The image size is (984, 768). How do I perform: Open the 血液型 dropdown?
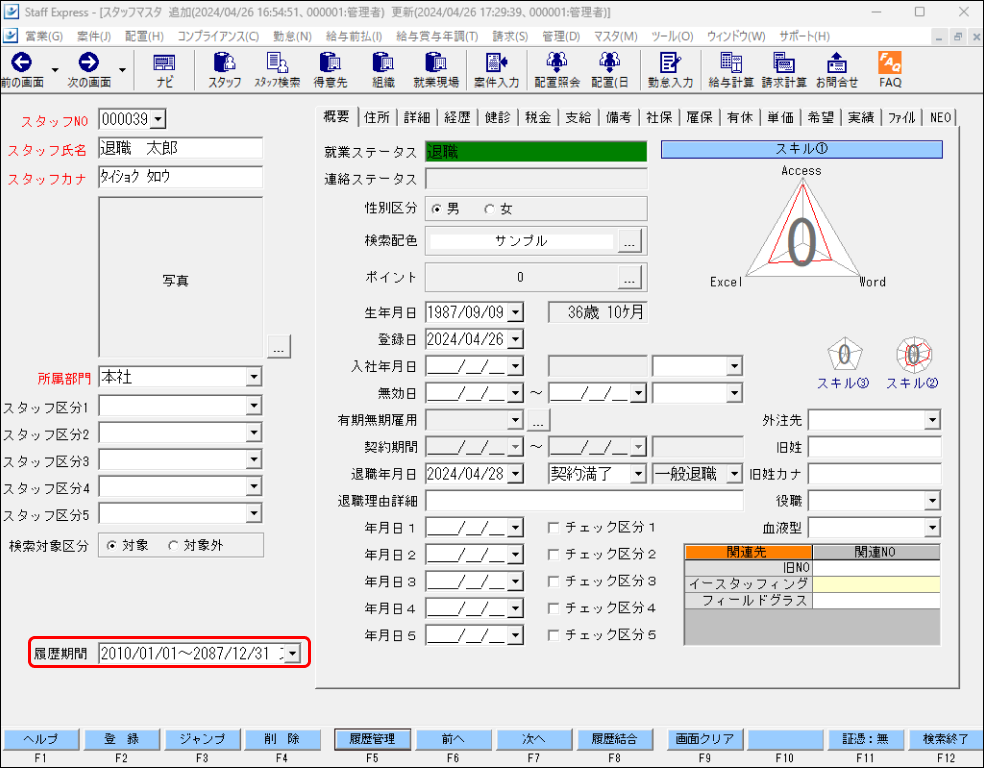coord(932,528)
